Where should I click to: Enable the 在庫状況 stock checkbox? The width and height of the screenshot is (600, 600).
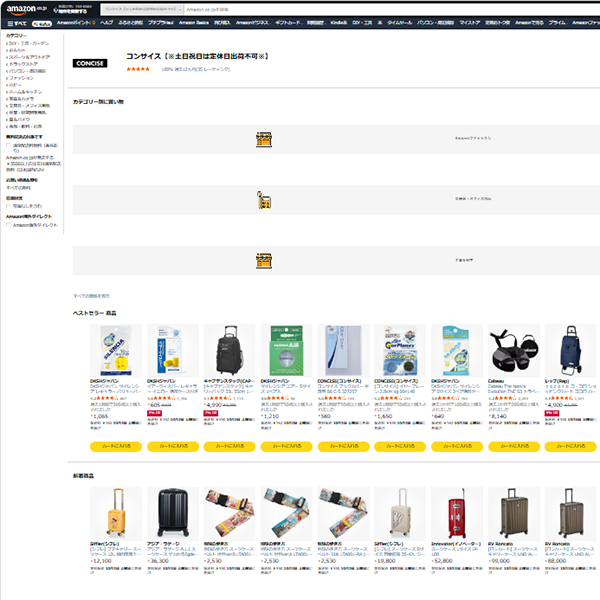coord(8,206)
